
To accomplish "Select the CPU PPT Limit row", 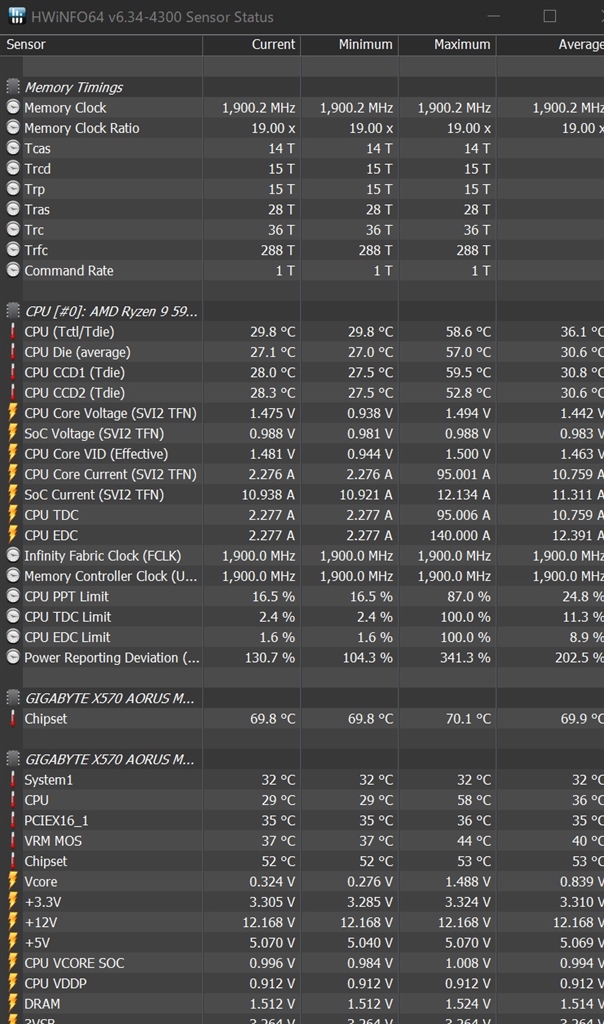I will click(x=302, y=596).
